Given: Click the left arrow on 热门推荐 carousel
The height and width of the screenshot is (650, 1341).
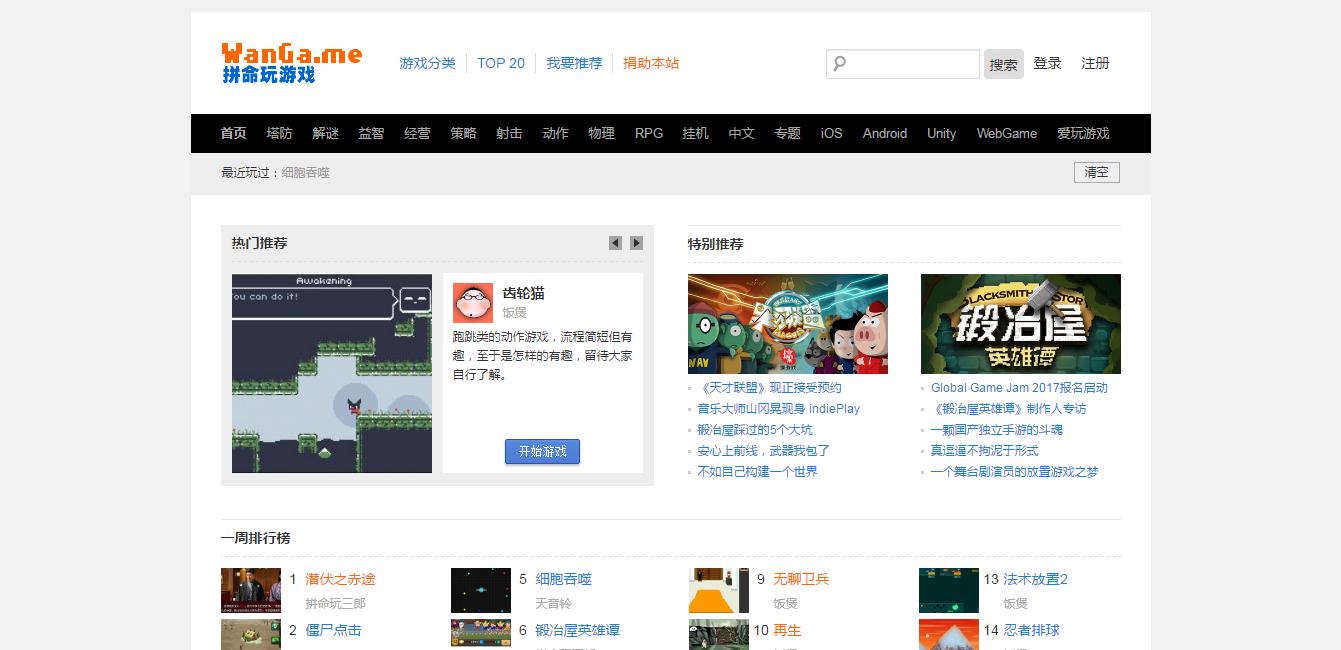Looking at the screenshot, I should [615, 242].
